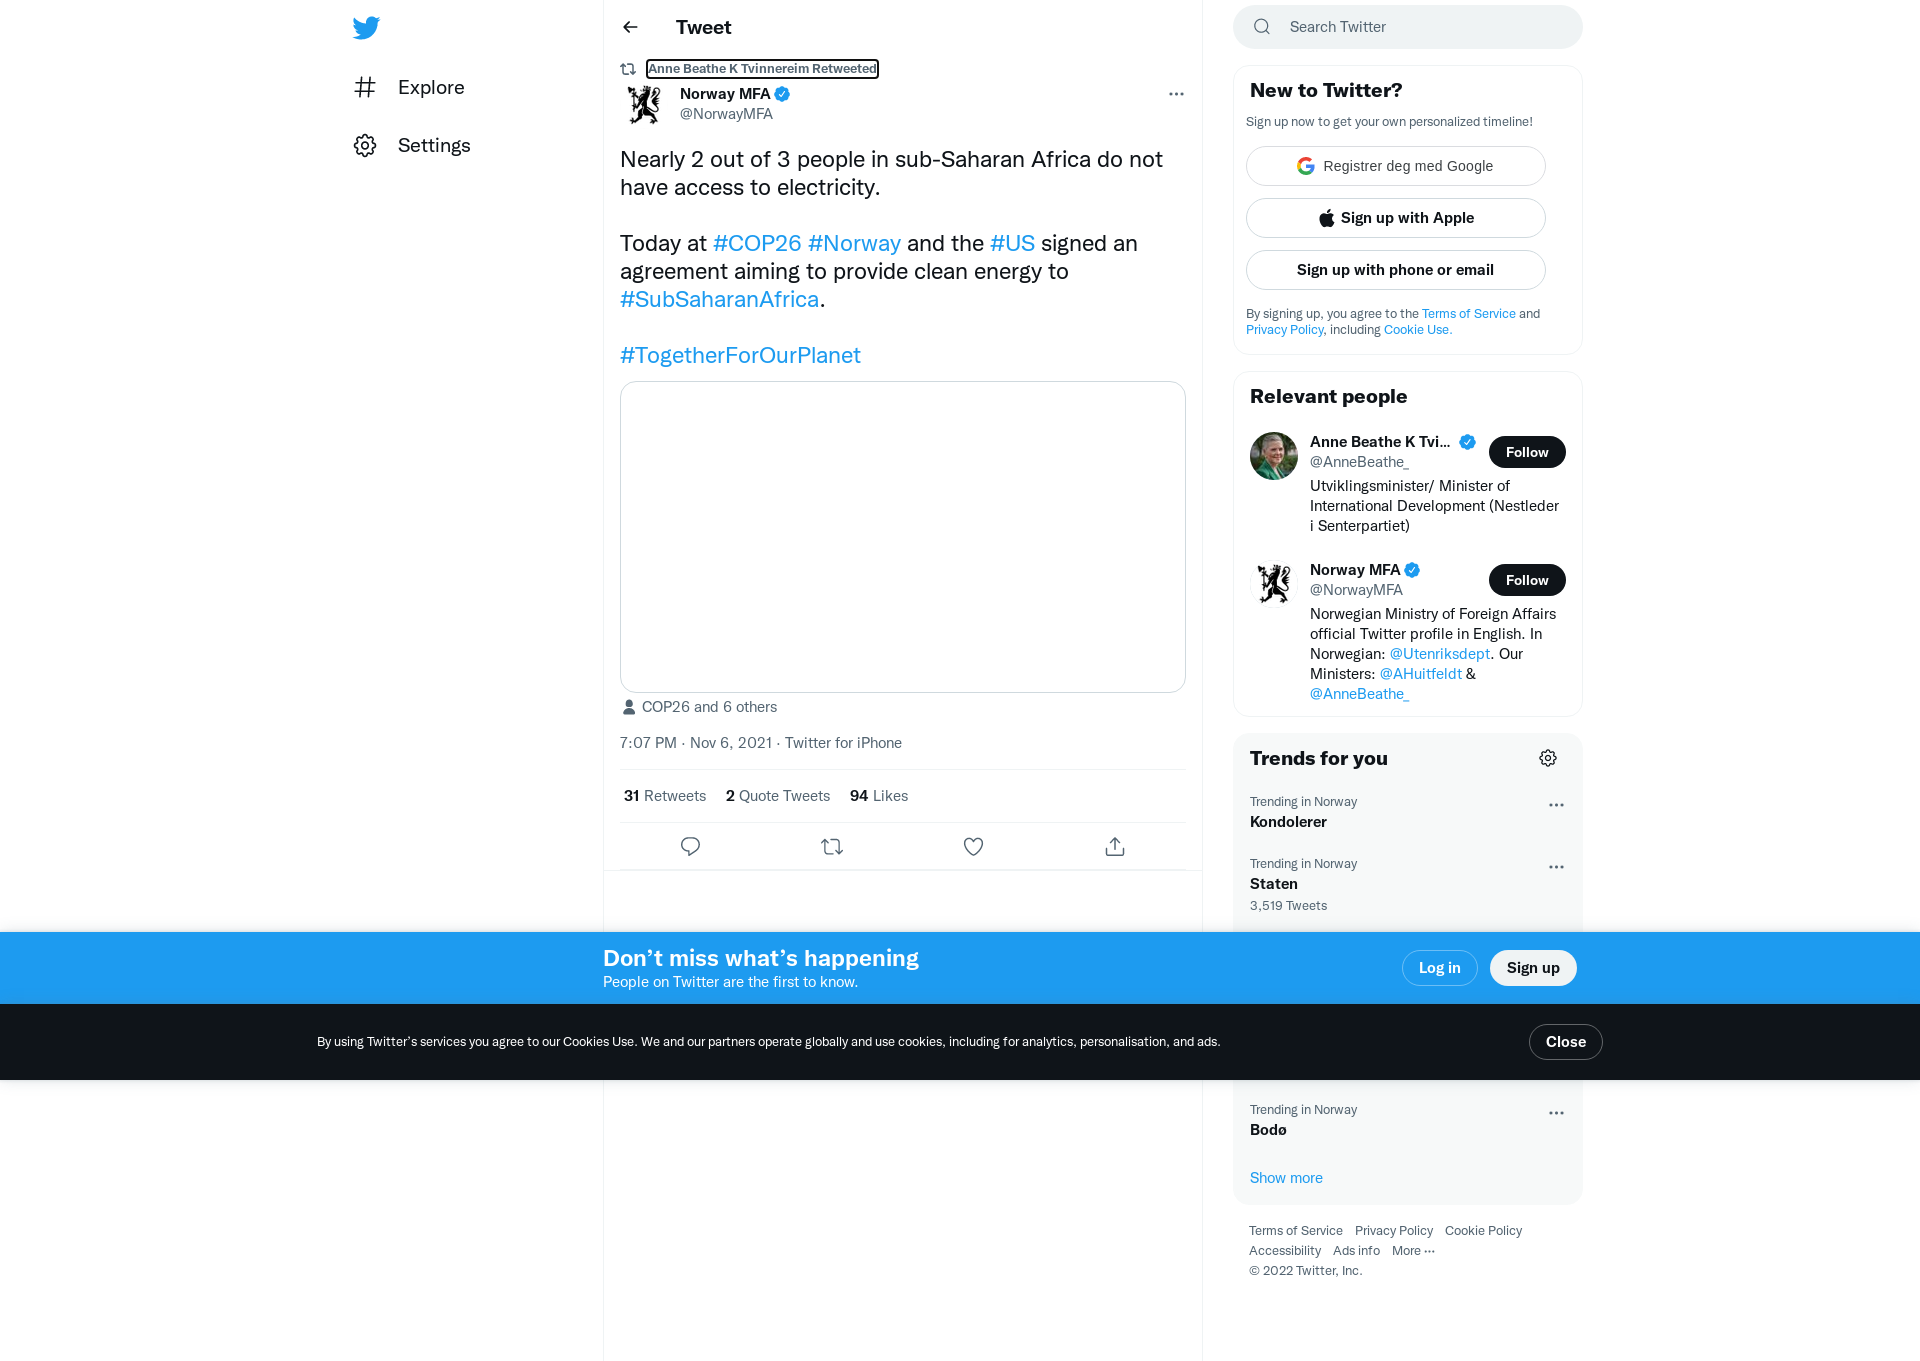This screenshot has height=1361, width=1920.
Task: Click the Twitter bird logo
Action: point(366,28)
